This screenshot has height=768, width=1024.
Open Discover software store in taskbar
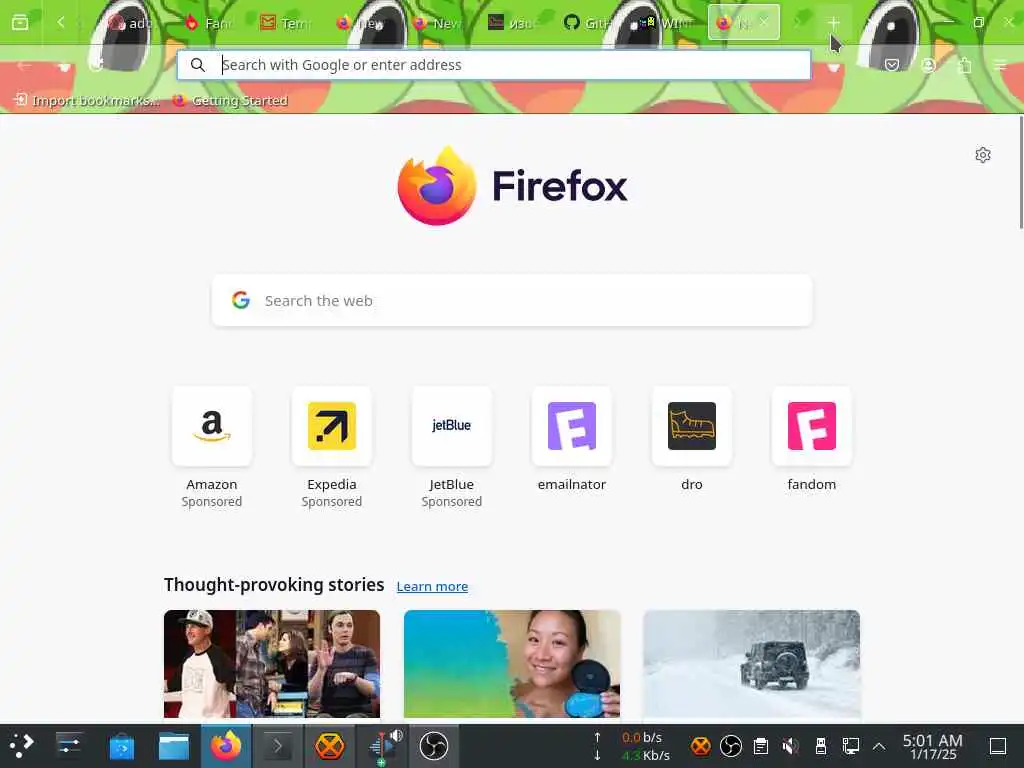point(121,746)
